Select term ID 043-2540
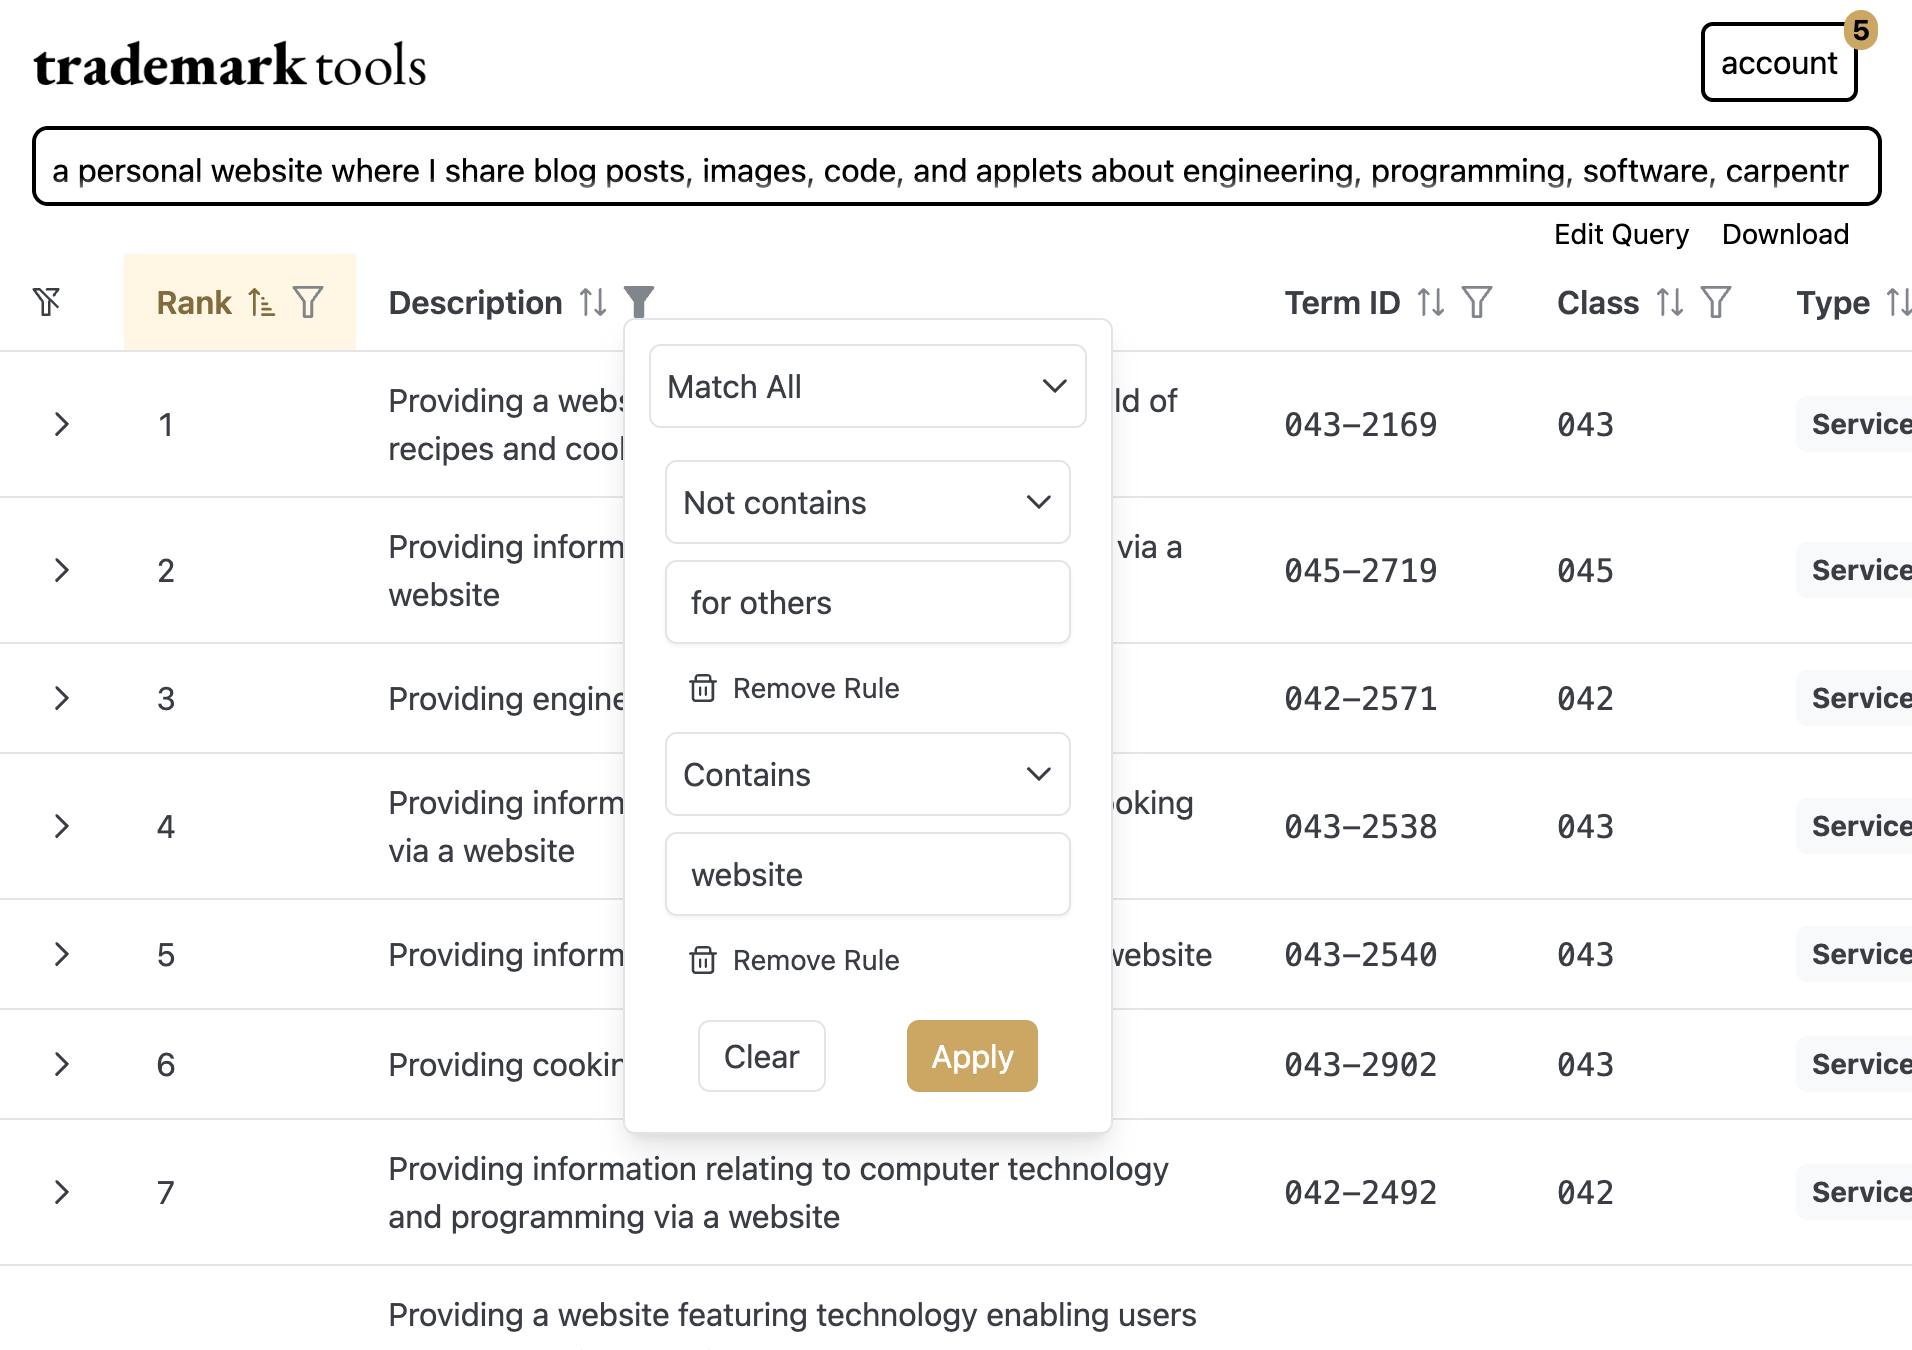Screen dimensions: 1912x1350 1361,954
